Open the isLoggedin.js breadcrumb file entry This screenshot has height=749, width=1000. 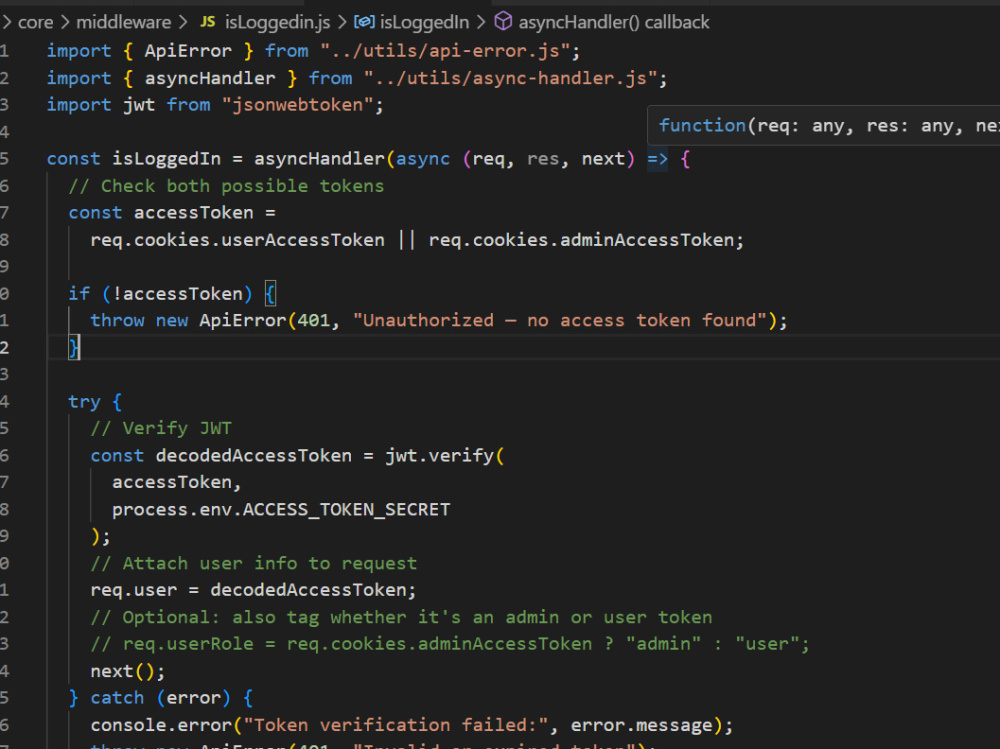[x=277, y=22]
